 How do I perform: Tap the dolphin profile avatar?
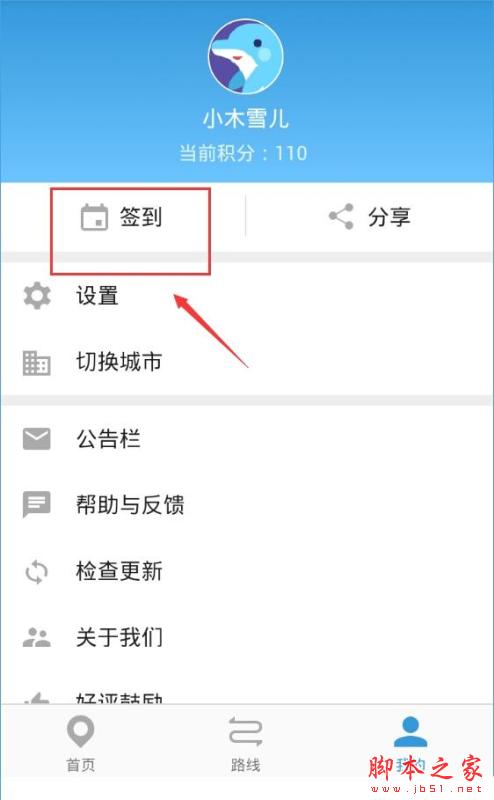(x=246, y=57)
